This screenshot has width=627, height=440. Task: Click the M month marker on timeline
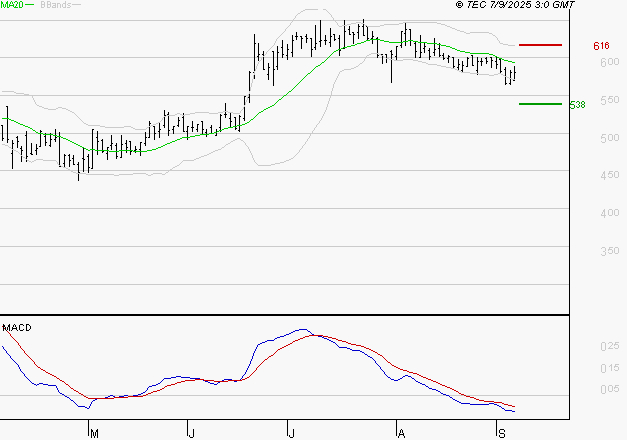click(94, 434)
